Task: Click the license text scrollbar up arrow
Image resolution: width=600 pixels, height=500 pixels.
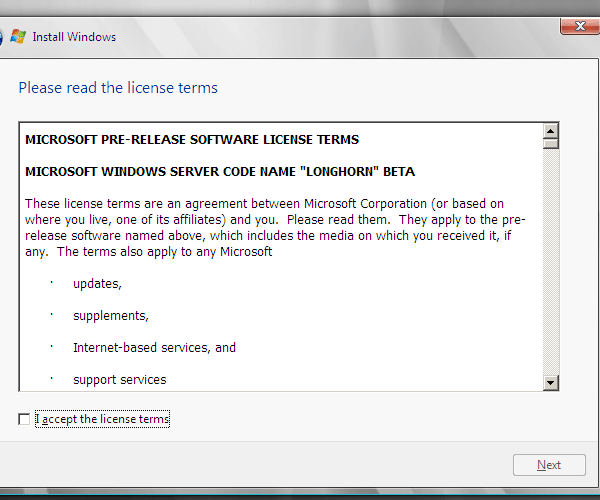Action: [x=551, y=132]
